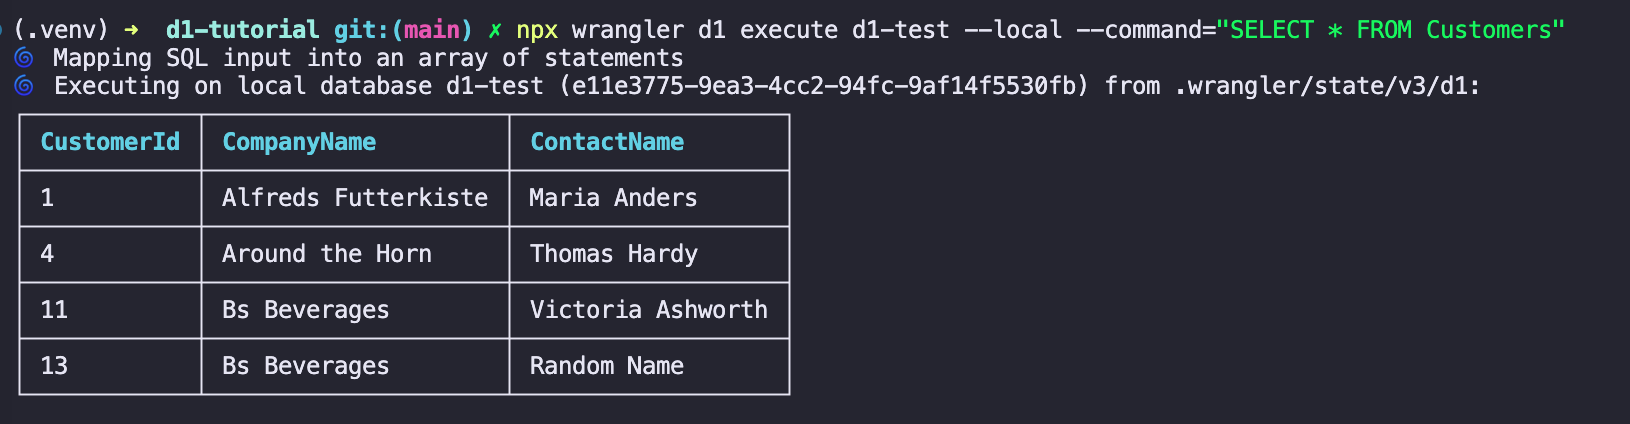Click the yellow prompt arrow after (.venv)
The image size is (1630, 424).
131,30
